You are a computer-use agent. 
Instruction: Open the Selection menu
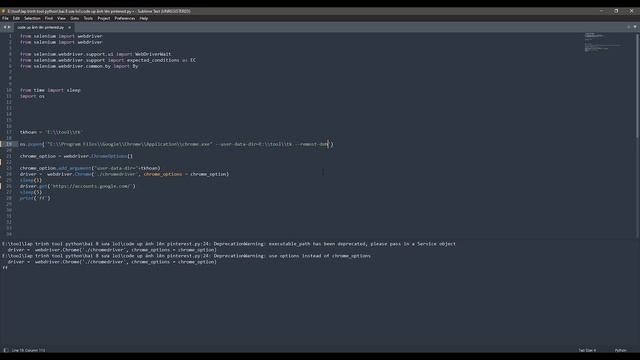tap(32, 18)
